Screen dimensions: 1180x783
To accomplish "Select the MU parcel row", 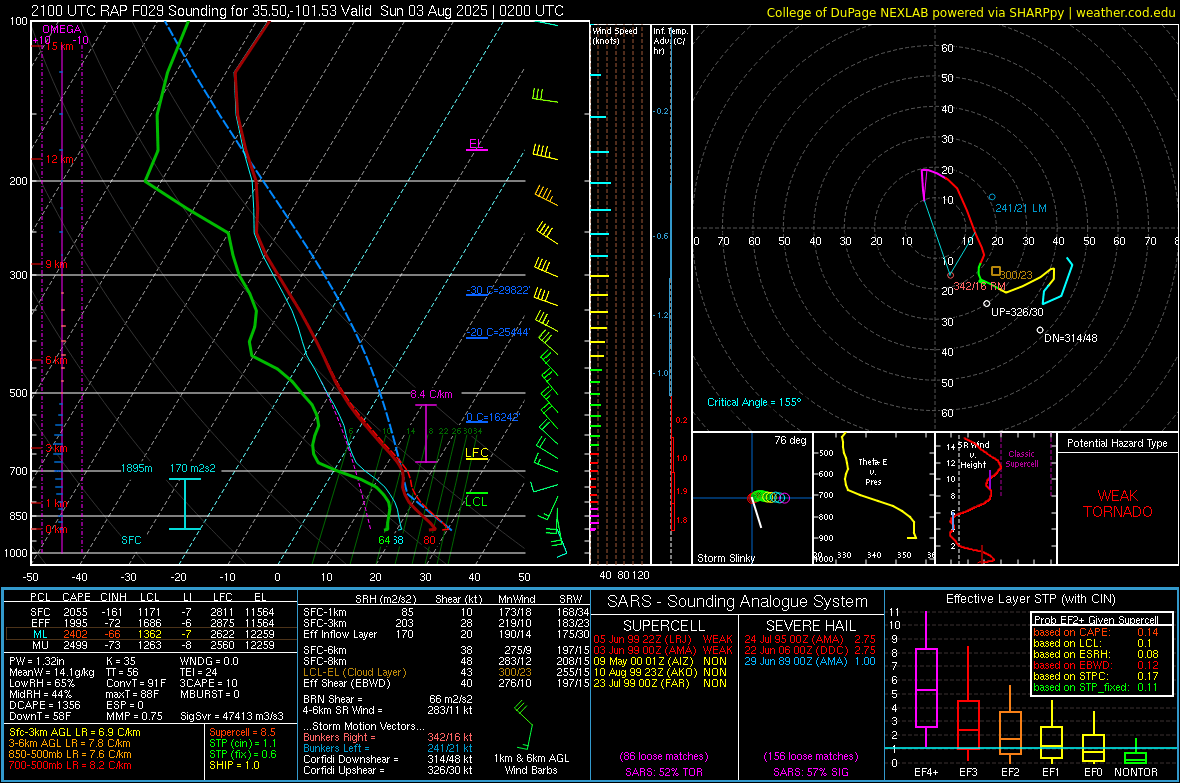I will [x=151, y=645].
